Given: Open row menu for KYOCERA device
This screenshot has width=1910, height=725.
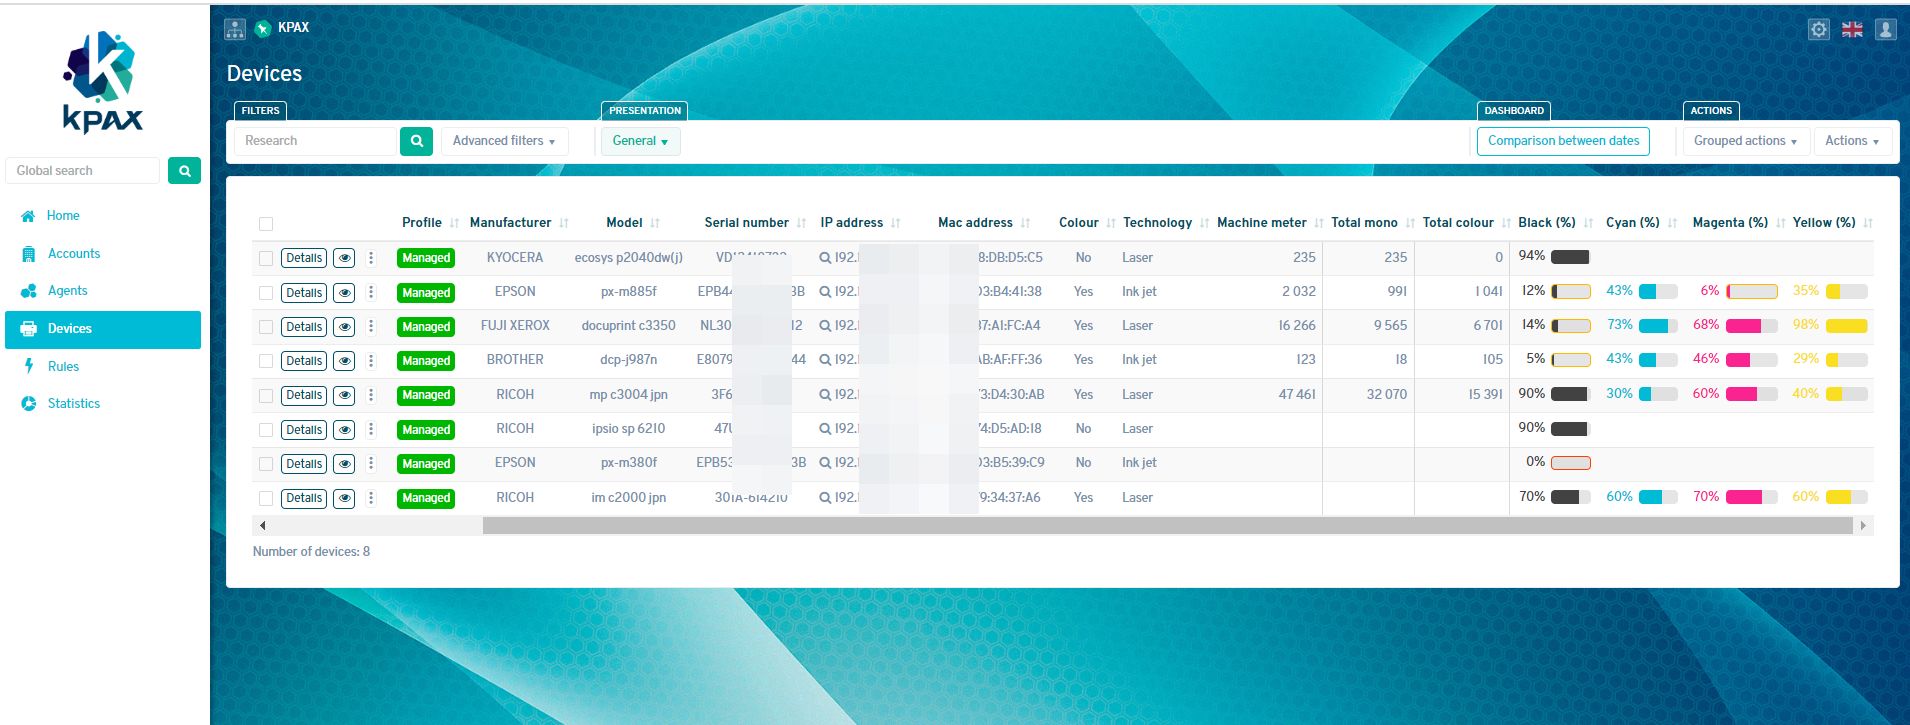Looking at the screenshot, I should coord(371,258).
